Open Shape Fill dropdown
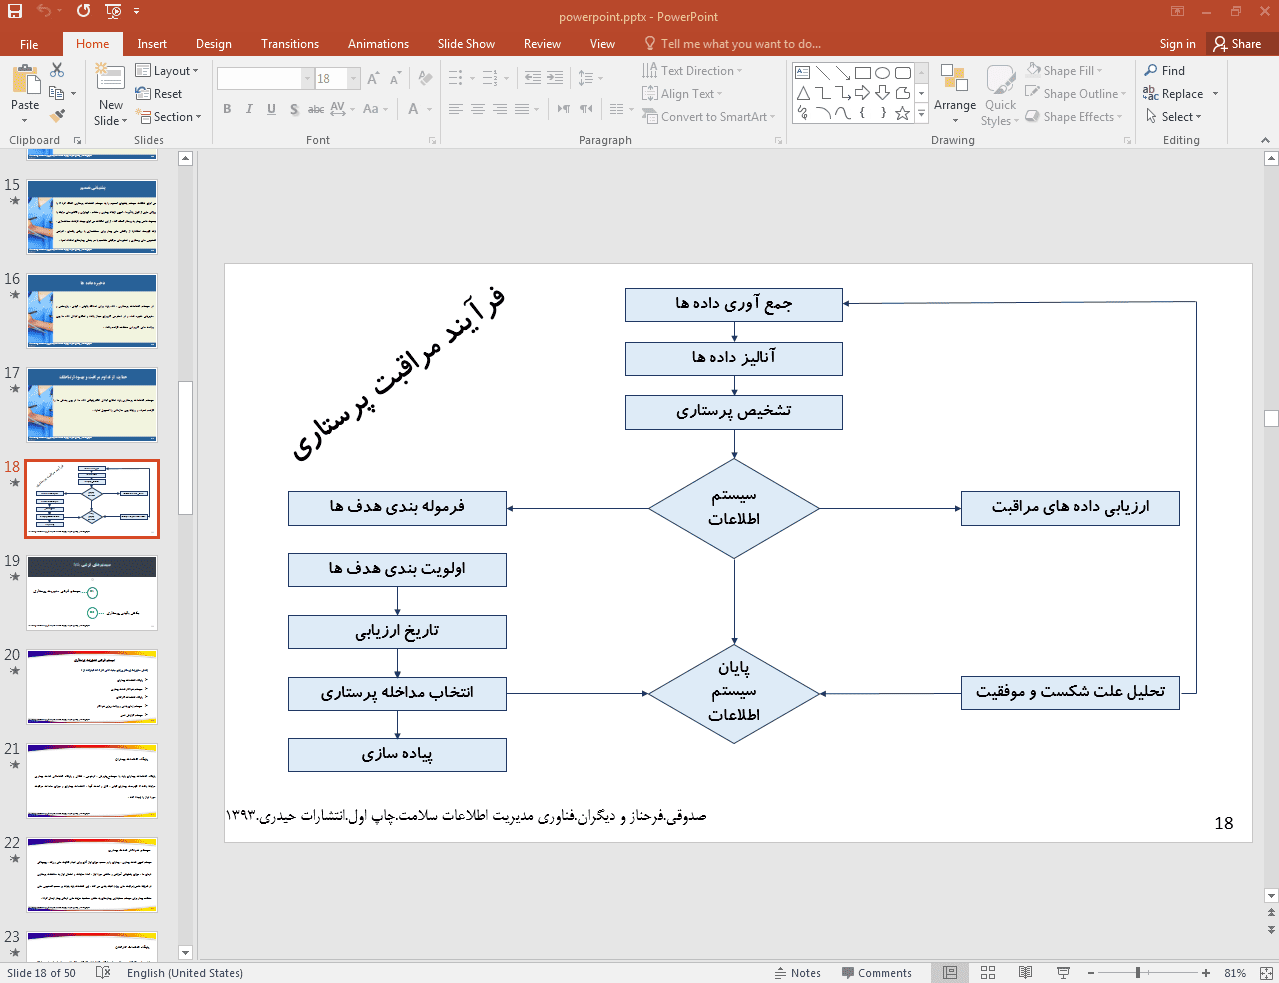The width and height of the screenshot is (1279, 983). click(1064, 71)
